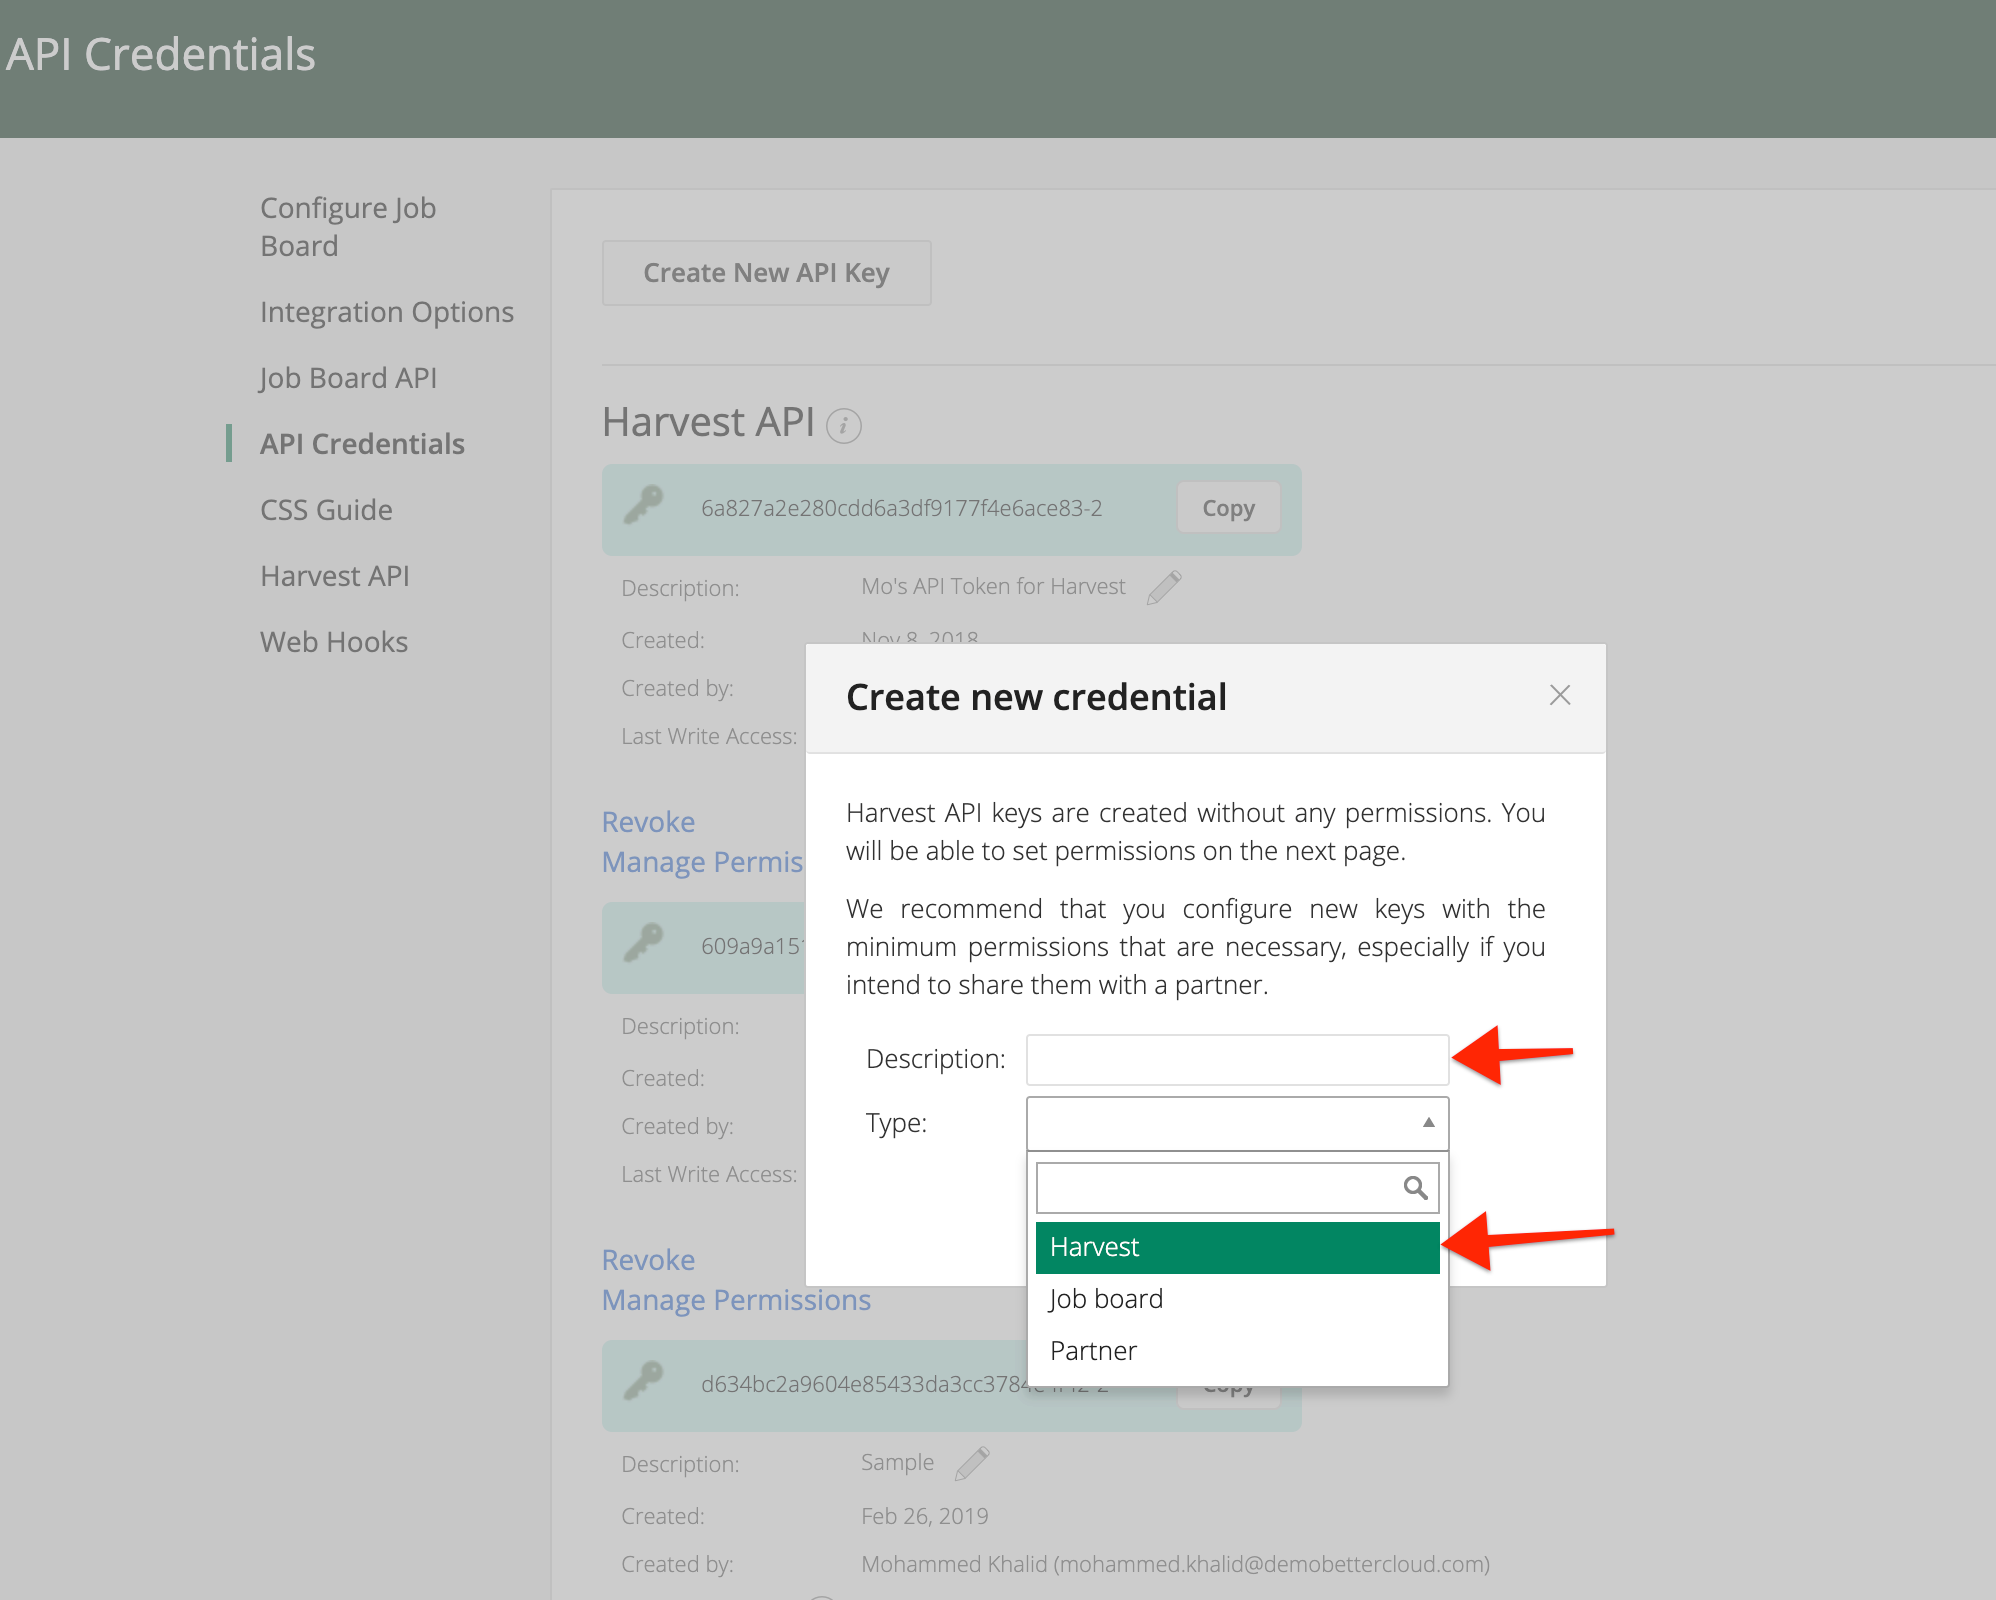Go to Web Hooks in sidebar
The height and width of the screenshot is (1600, 1996).
coord(334,642)
